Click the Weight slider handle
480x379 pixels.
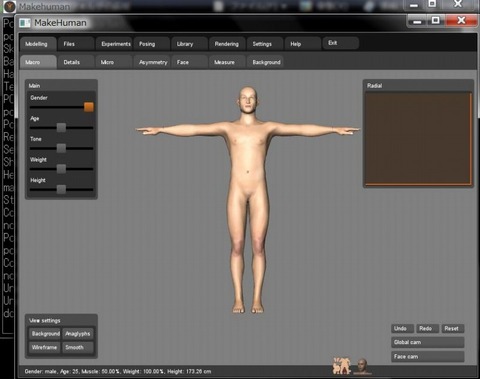pos(61,169)
